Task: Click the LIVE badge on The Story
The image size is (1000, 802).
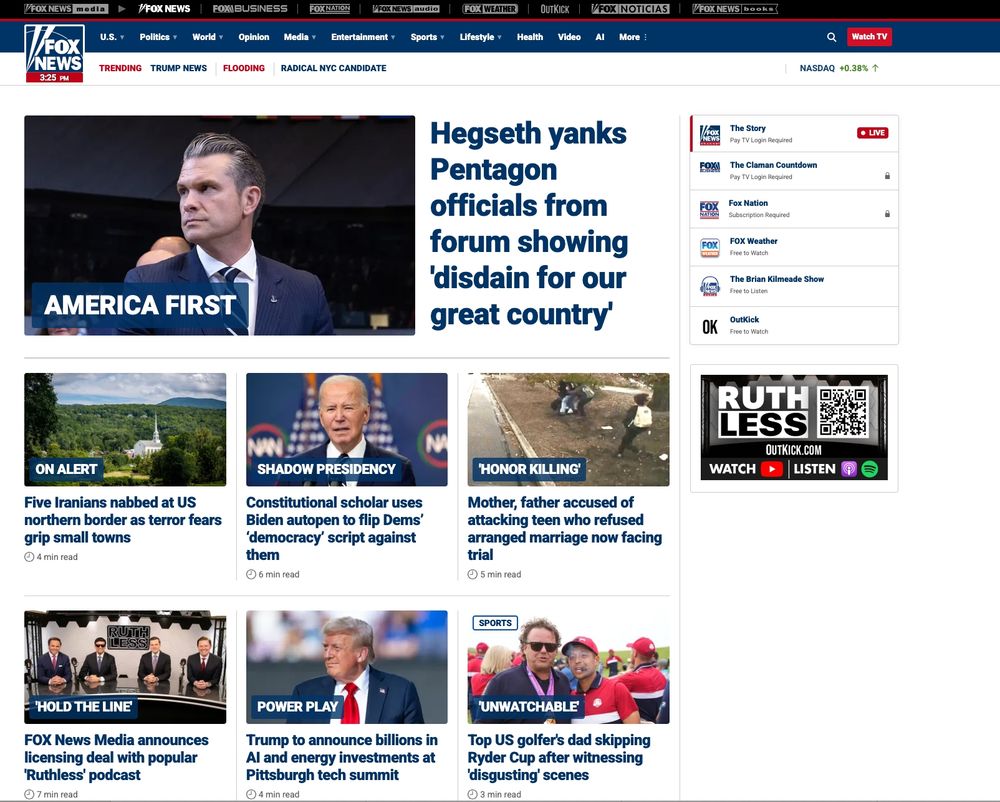Action: coord(872,133)
